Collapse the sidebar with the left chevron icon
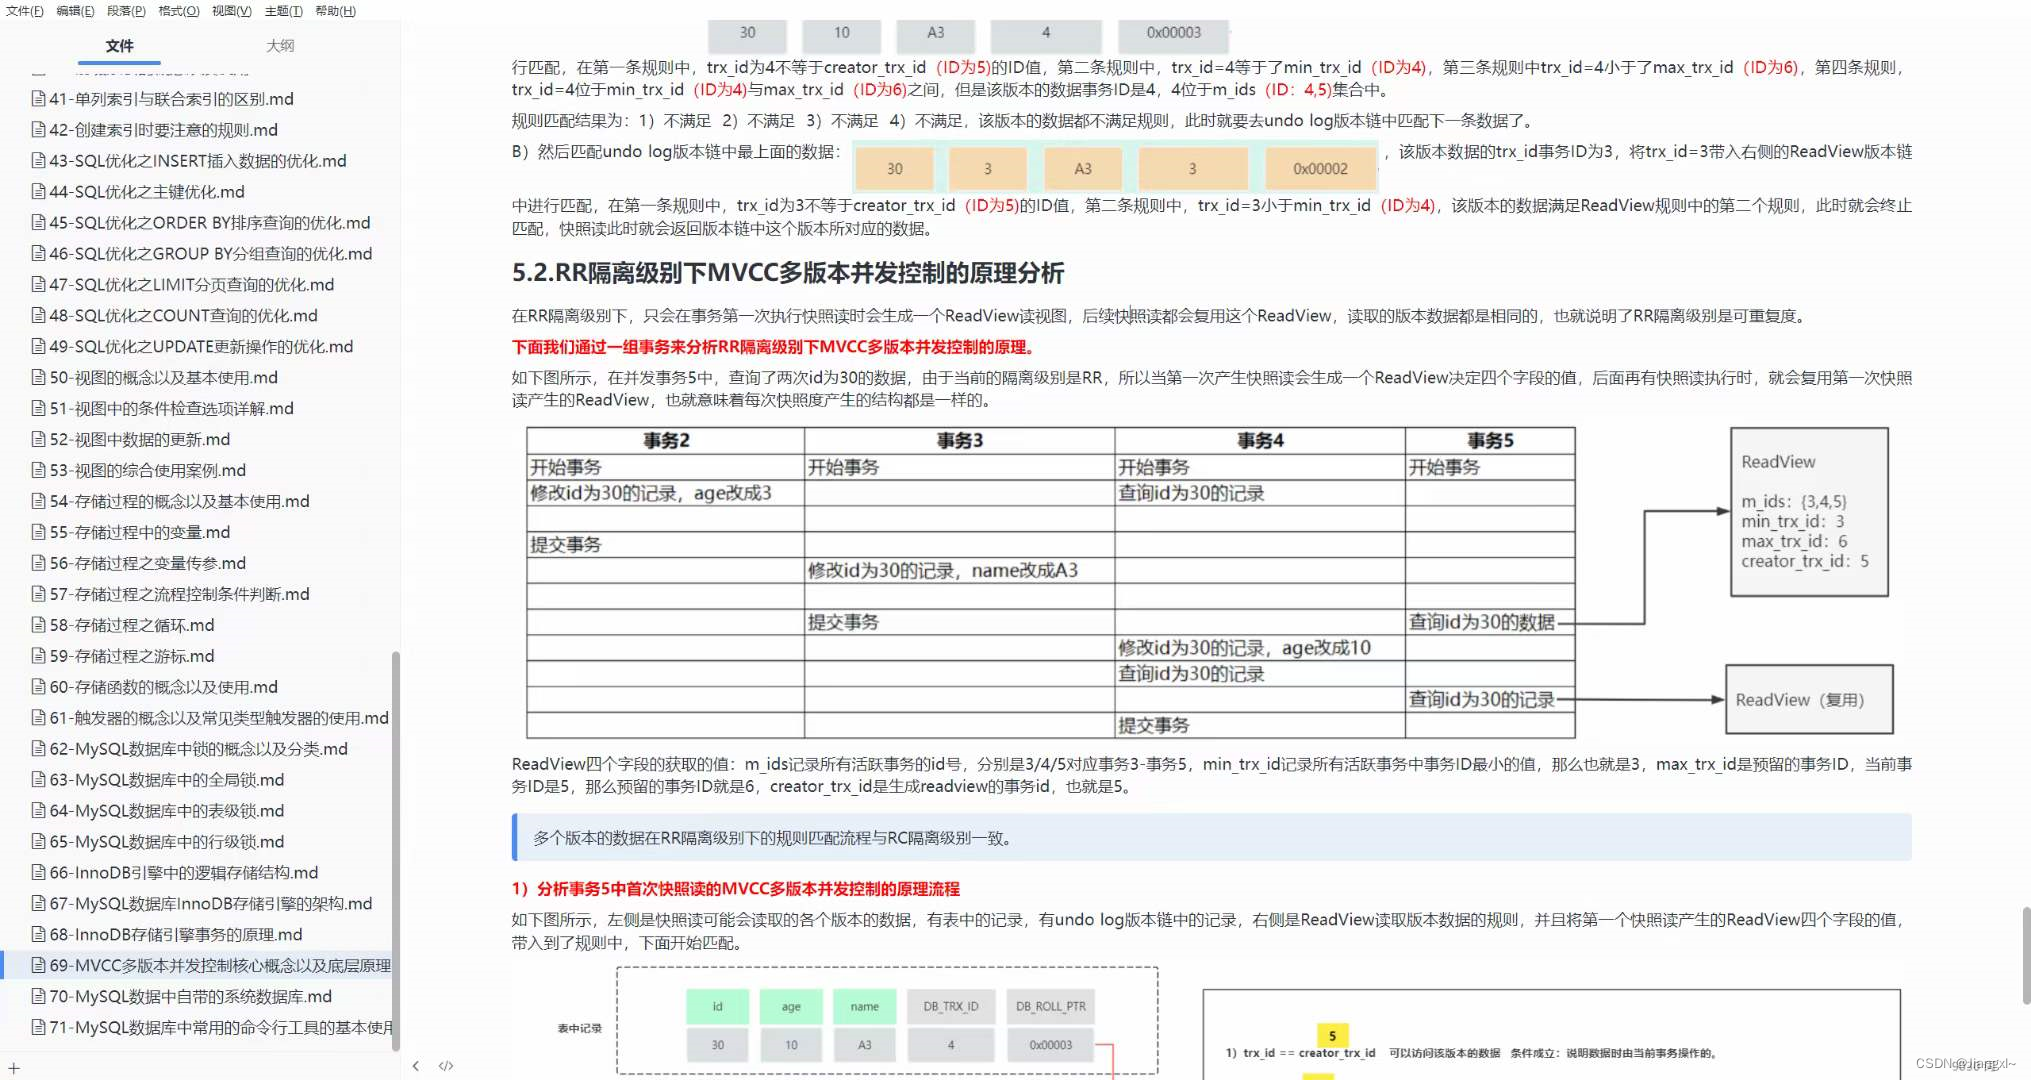The width and height of the screenshot is (2031, 1080). click(416, 1066)
